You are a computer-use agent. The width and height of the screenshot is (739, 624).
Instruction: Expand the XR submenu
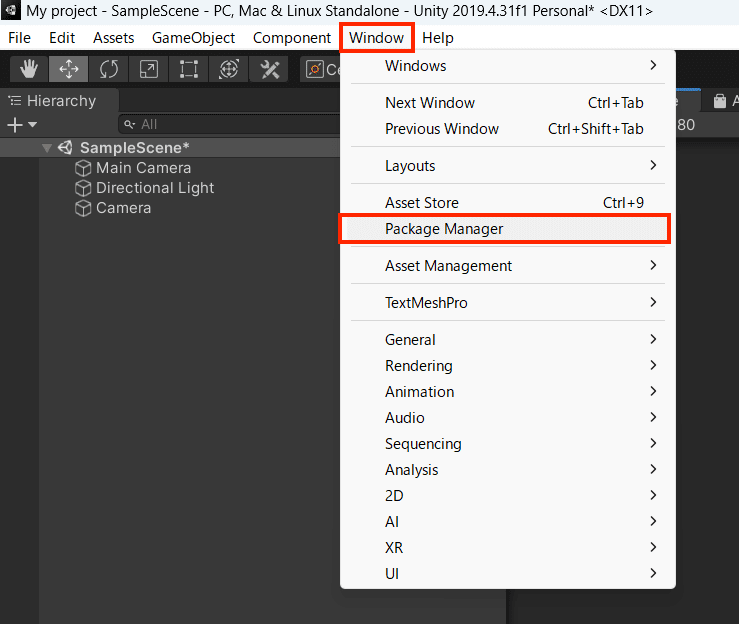click(508, 548)
